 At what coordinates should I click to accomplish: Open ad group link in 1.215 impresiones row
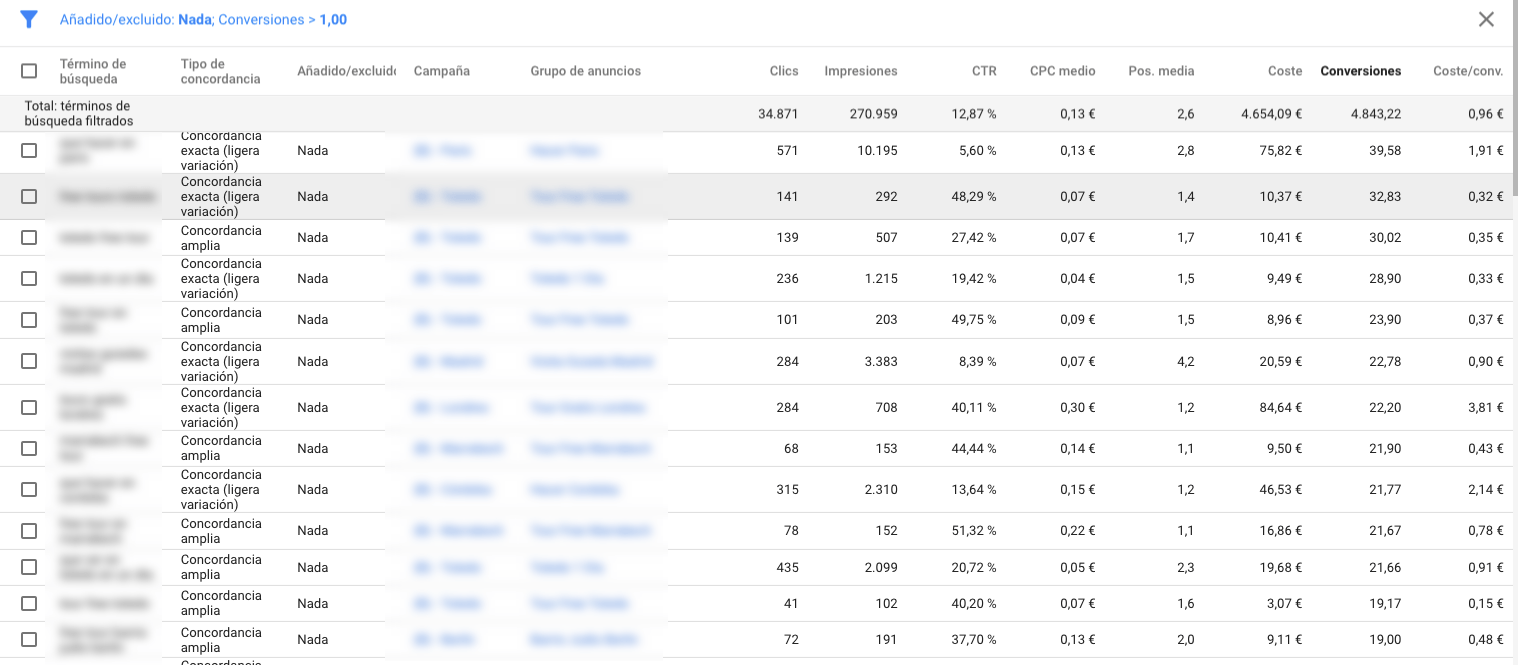tap(567, 279)
